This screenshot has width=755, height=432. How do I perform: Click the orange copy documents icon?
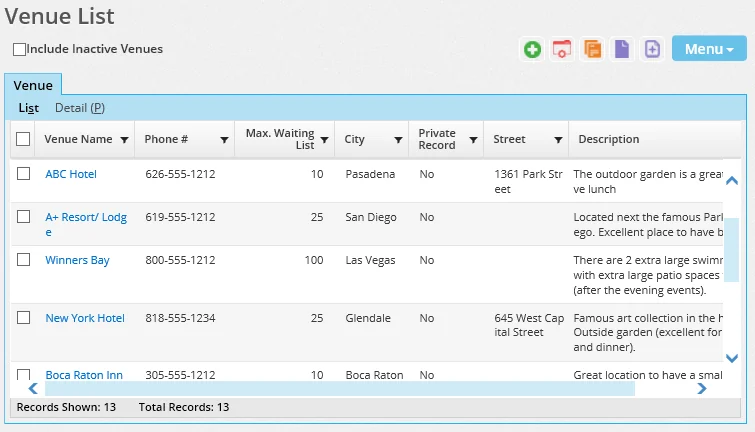point(592,49)
